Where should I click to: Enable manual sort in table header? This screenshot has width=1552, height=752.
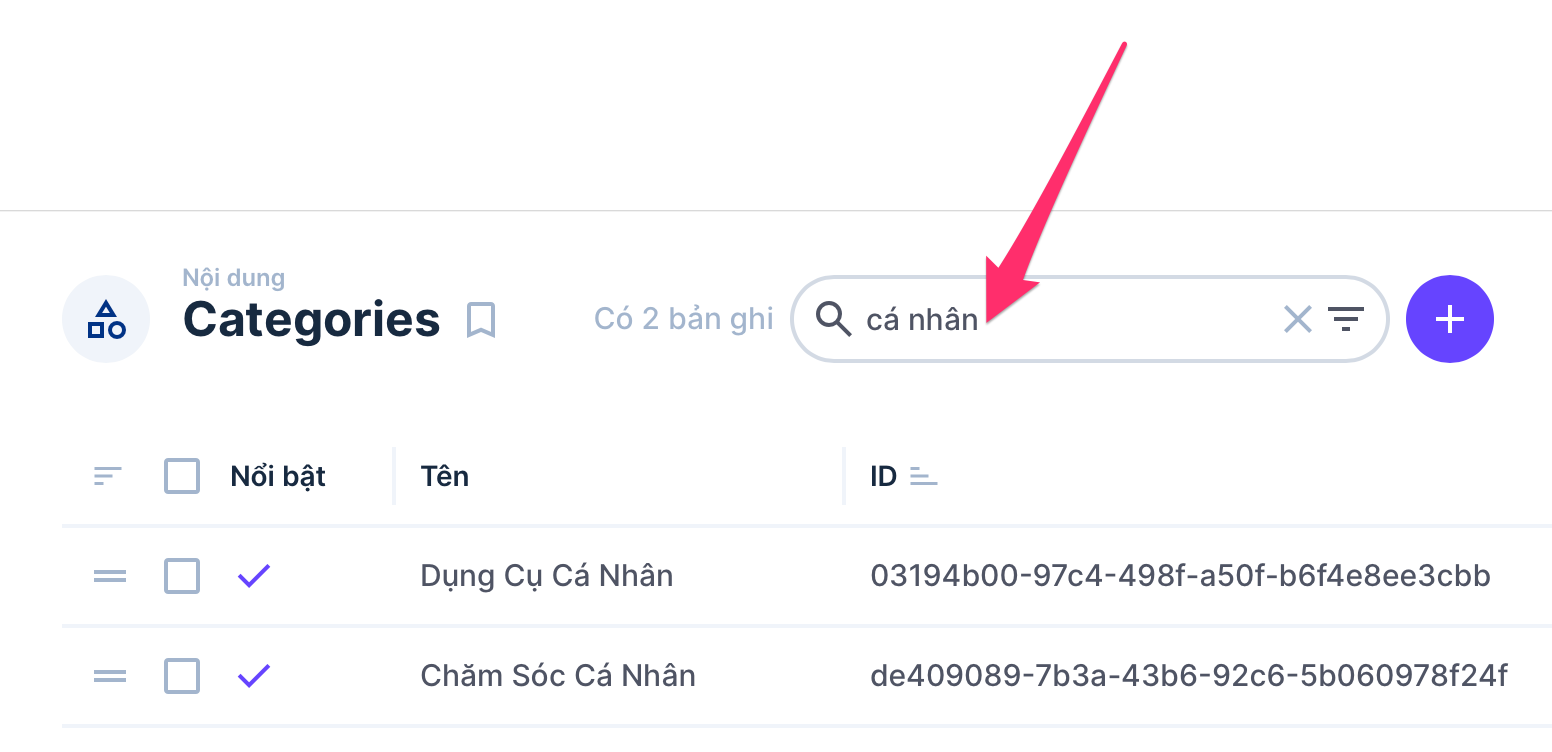(108, 476)
